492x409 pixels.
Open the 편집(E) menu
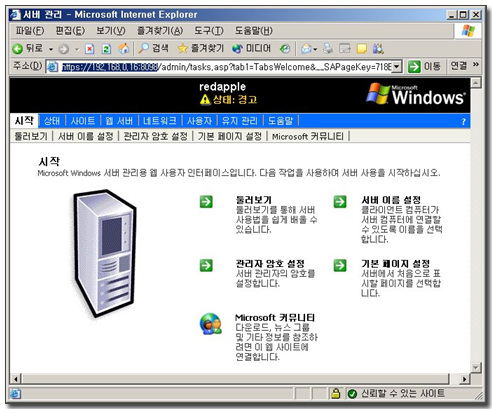click(x=70, y=31)
